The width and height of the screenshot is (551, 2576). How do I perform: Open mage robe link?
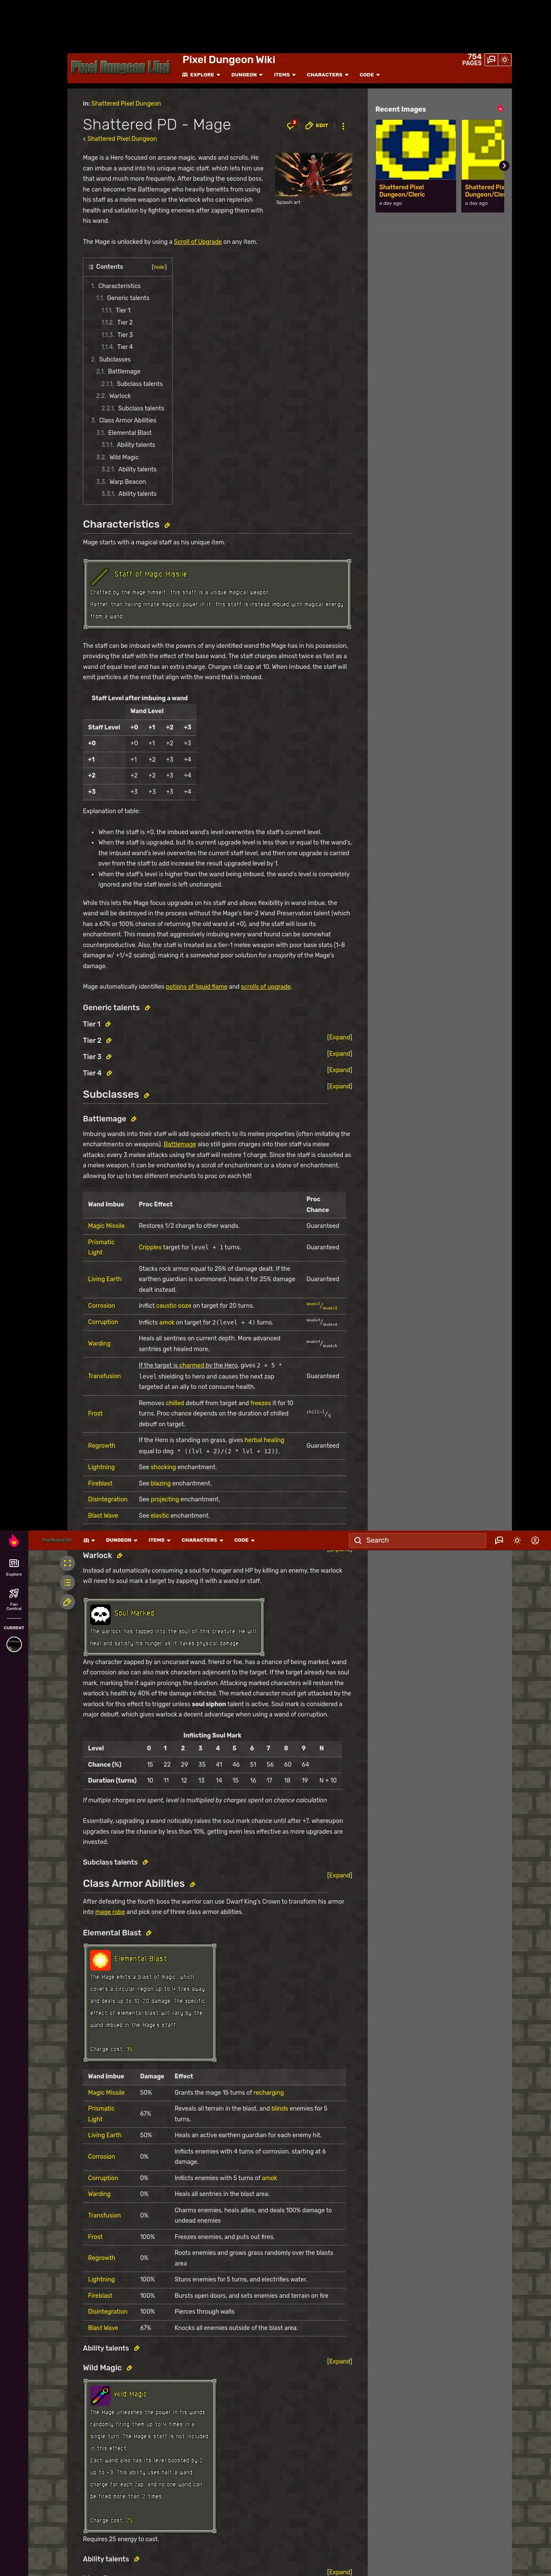[x=110, y=1912]
